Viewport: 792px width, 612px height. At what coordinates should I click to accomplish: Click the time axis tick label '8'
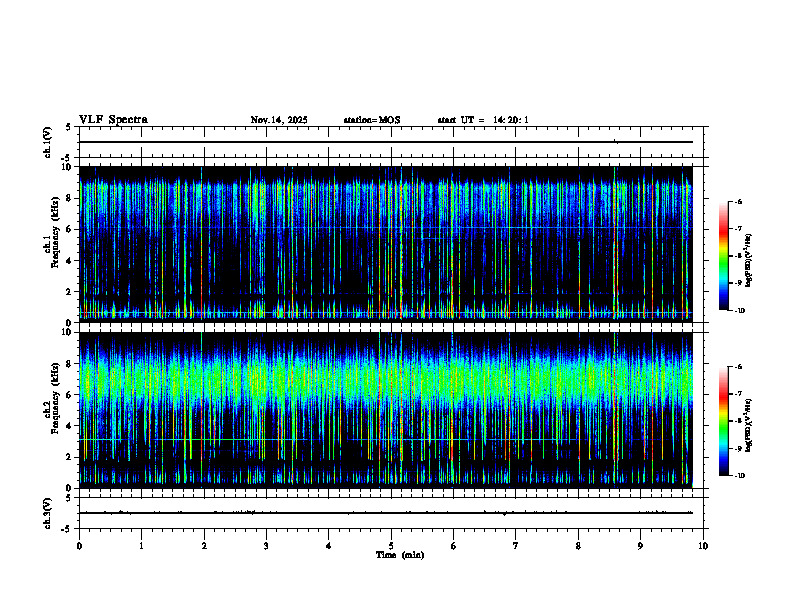[578, 546]
